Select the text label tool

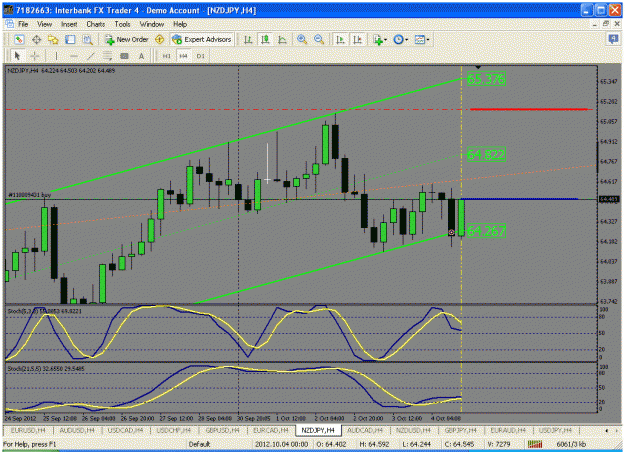(124, 56)
